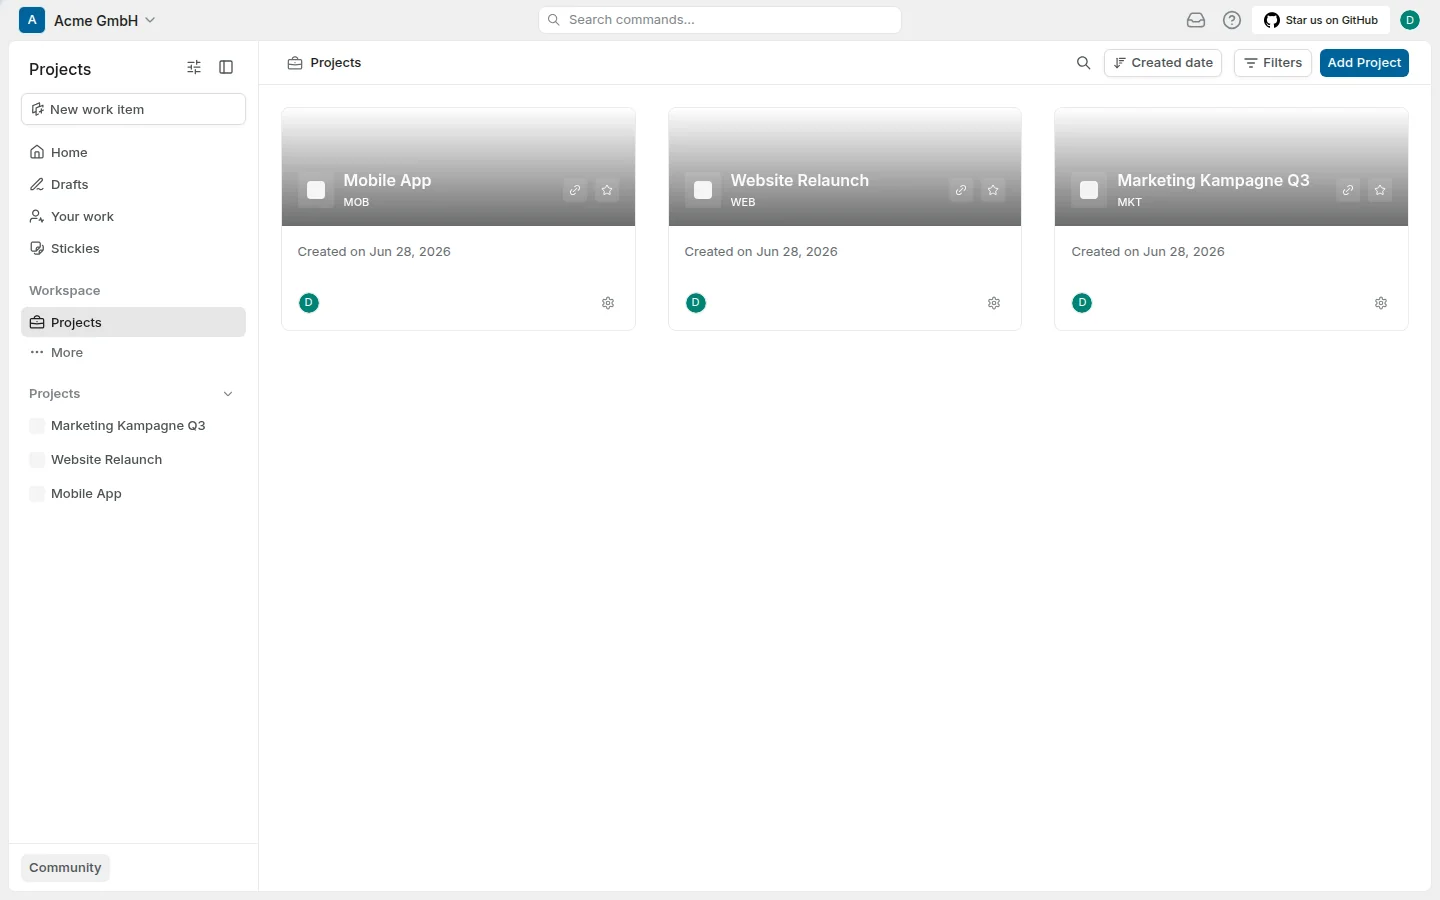Focus the Search commands field

click(720, 20)
